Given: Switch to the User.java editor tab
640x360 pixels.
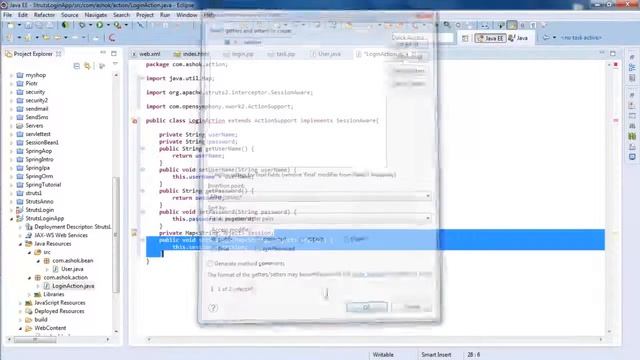Looking at the screenshot, I should click(329, 54).
